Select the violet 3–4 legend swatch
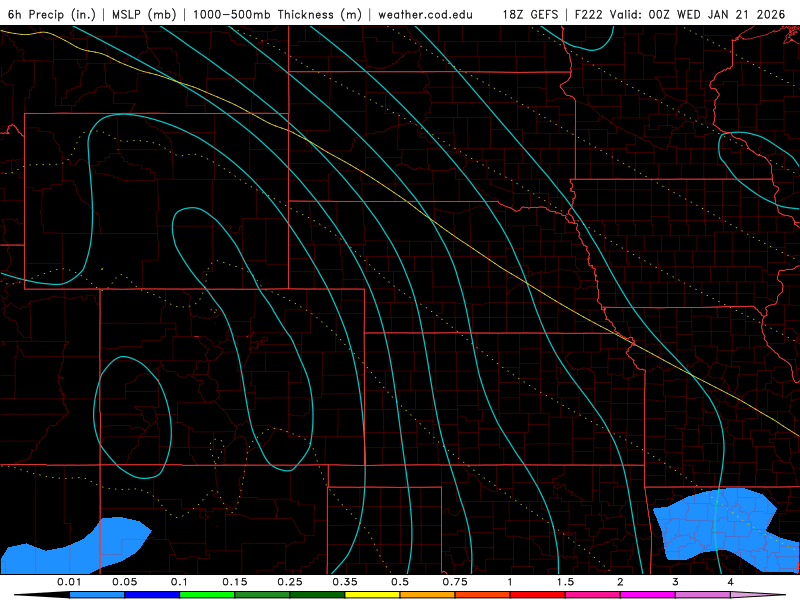Viewport: 800px width, 600px height. coord(703,595)
